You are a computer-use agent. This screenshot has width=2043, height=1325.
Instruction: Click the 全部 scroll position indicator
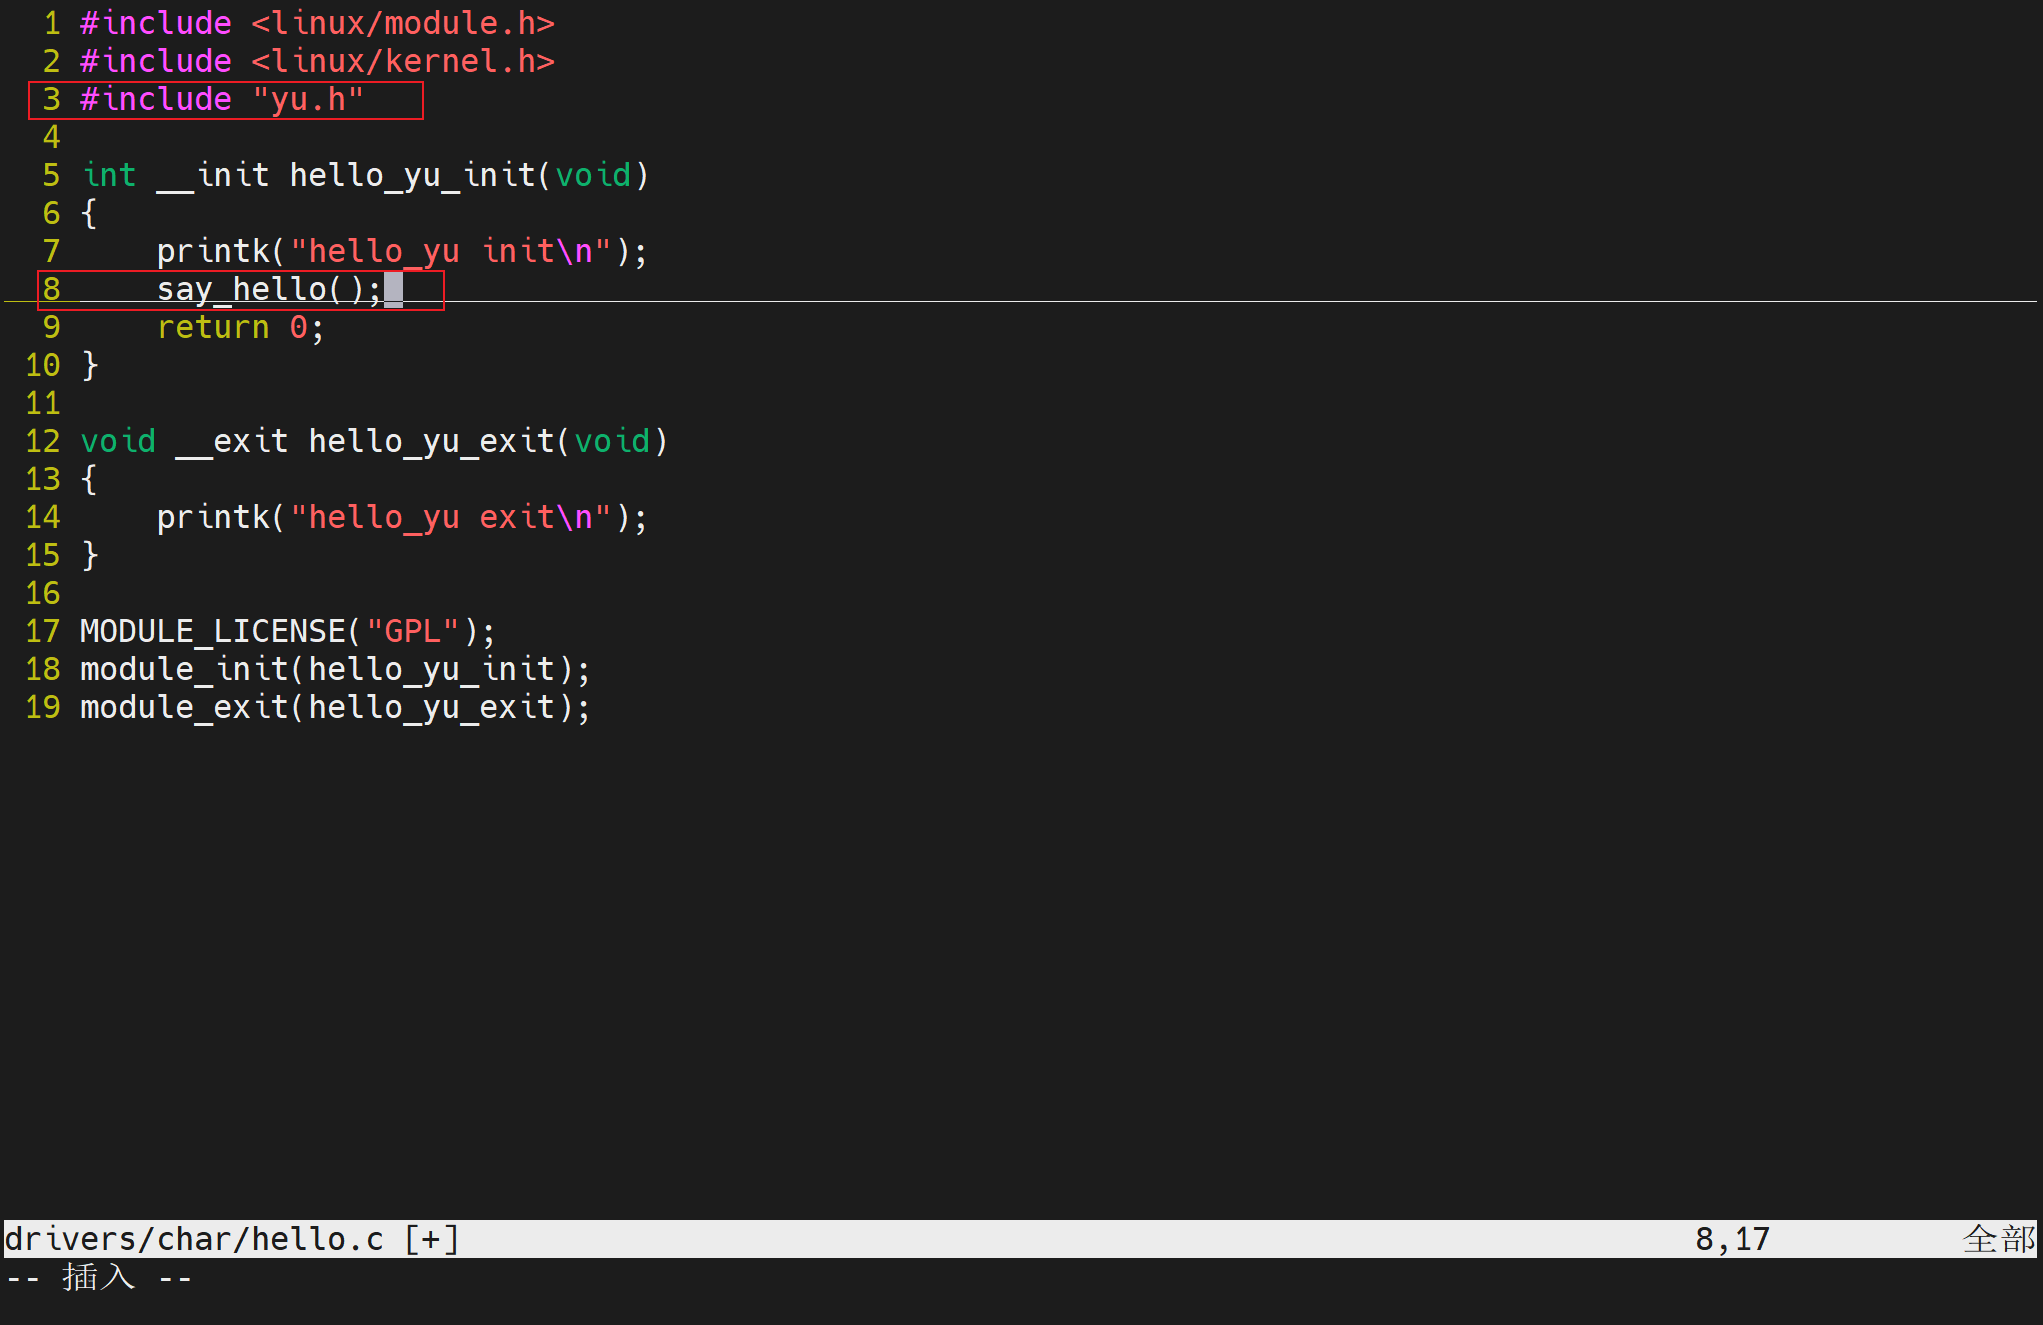(x=1998, y=1240)
